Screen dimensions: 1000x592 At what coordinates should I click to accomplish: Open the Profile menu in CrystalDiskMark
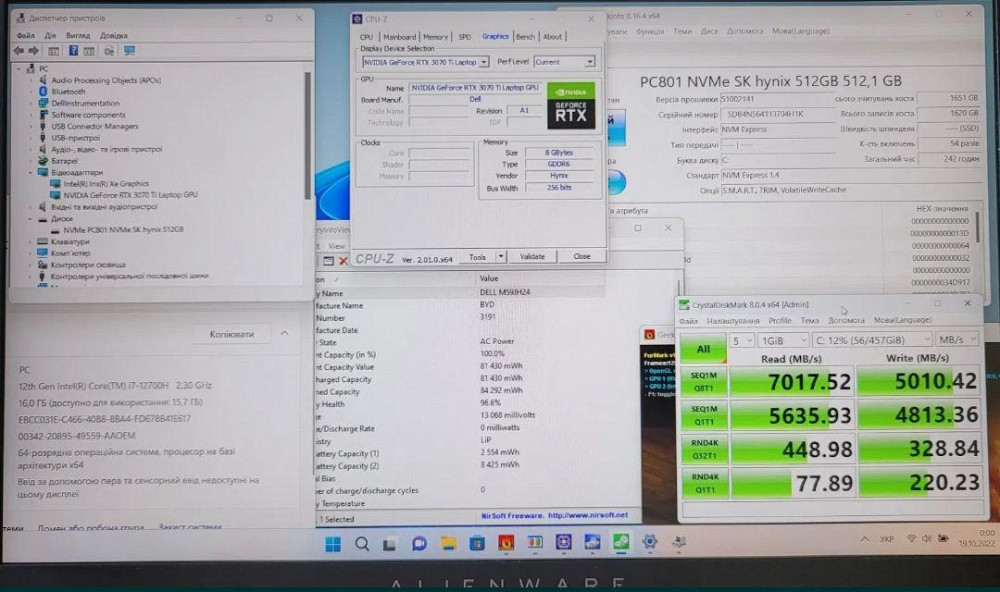[x=781, y=322]
